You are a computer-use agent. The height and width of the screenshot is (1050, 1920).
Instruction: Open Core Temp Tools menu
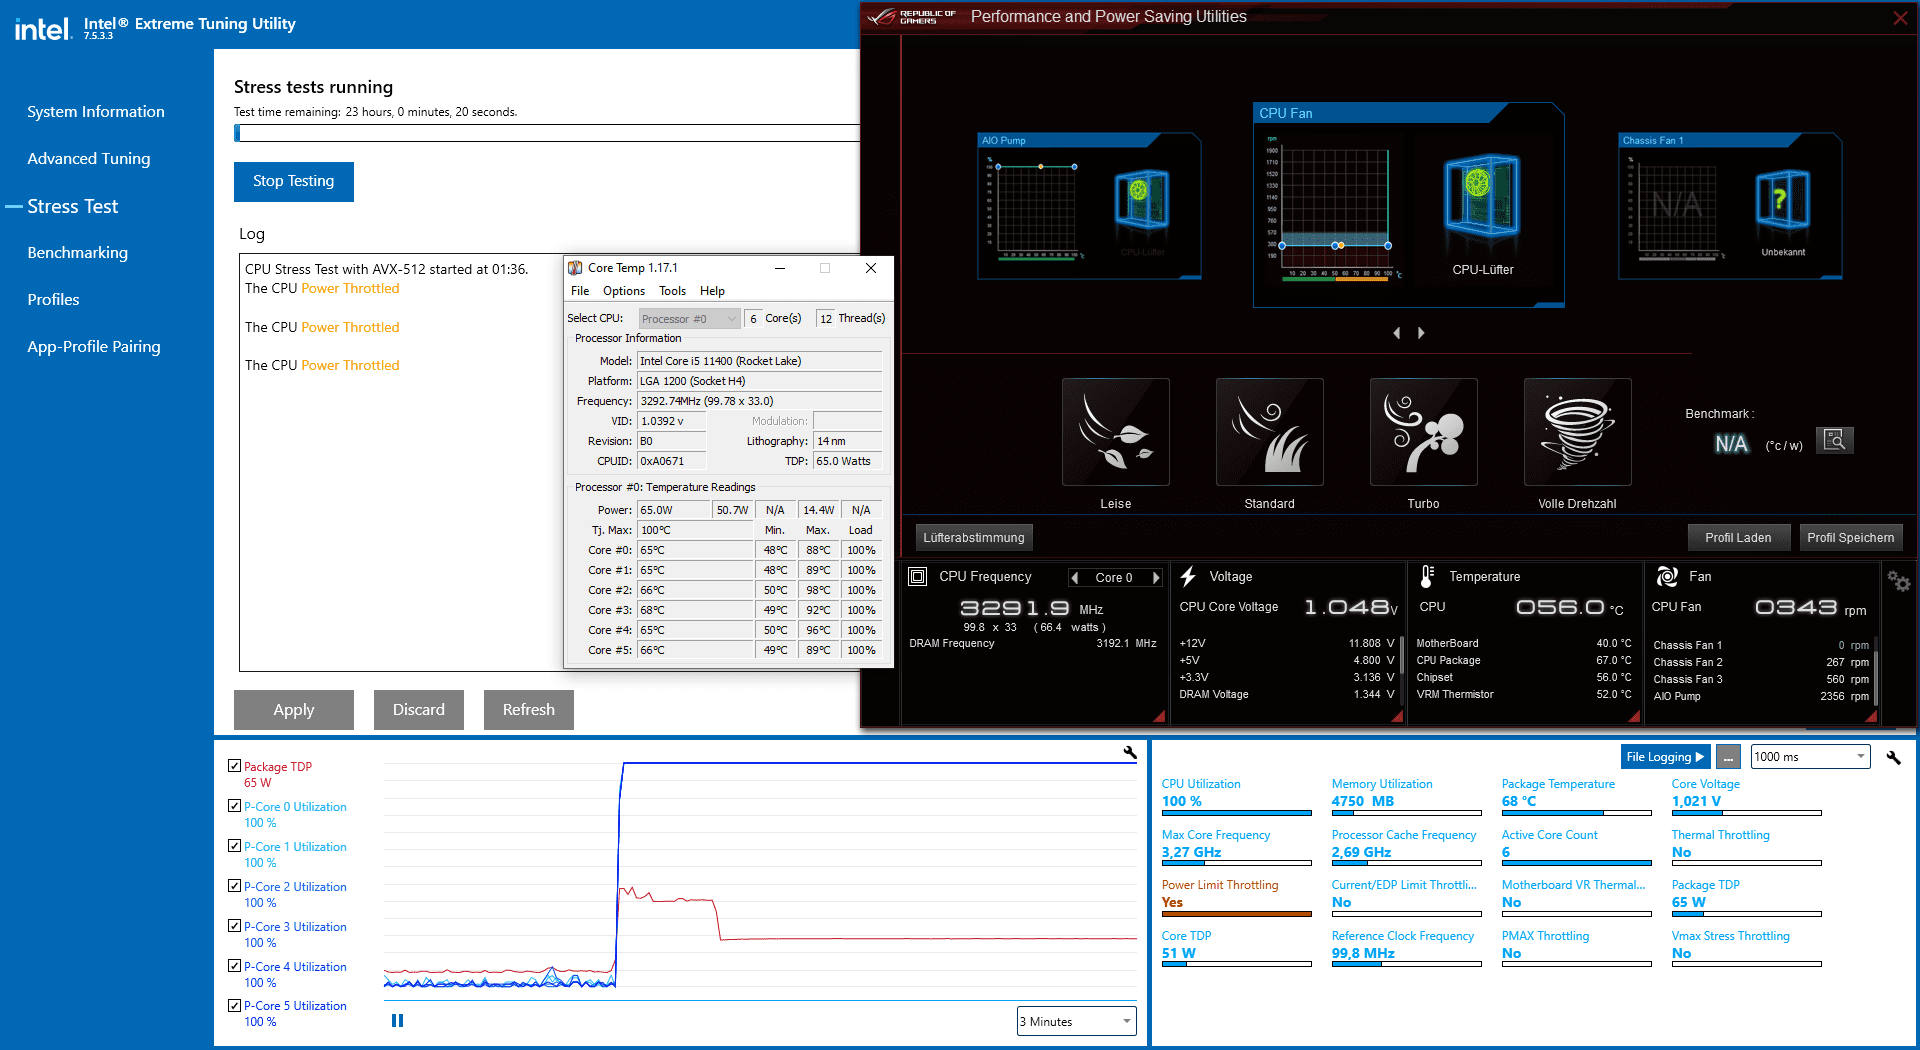tap(672, 291)
